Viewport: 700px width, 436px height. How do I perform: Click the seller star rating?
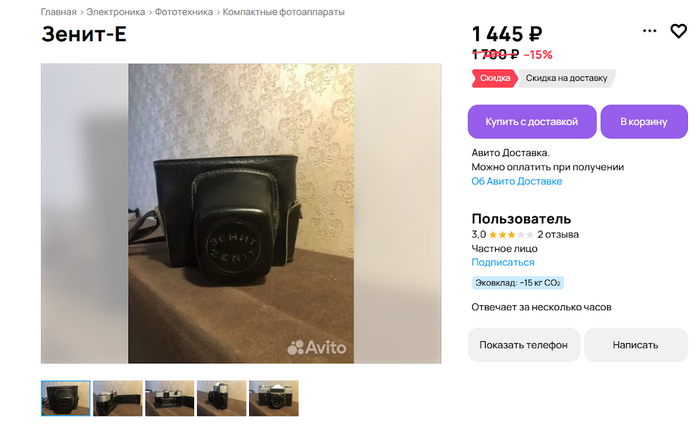point(511,235)
